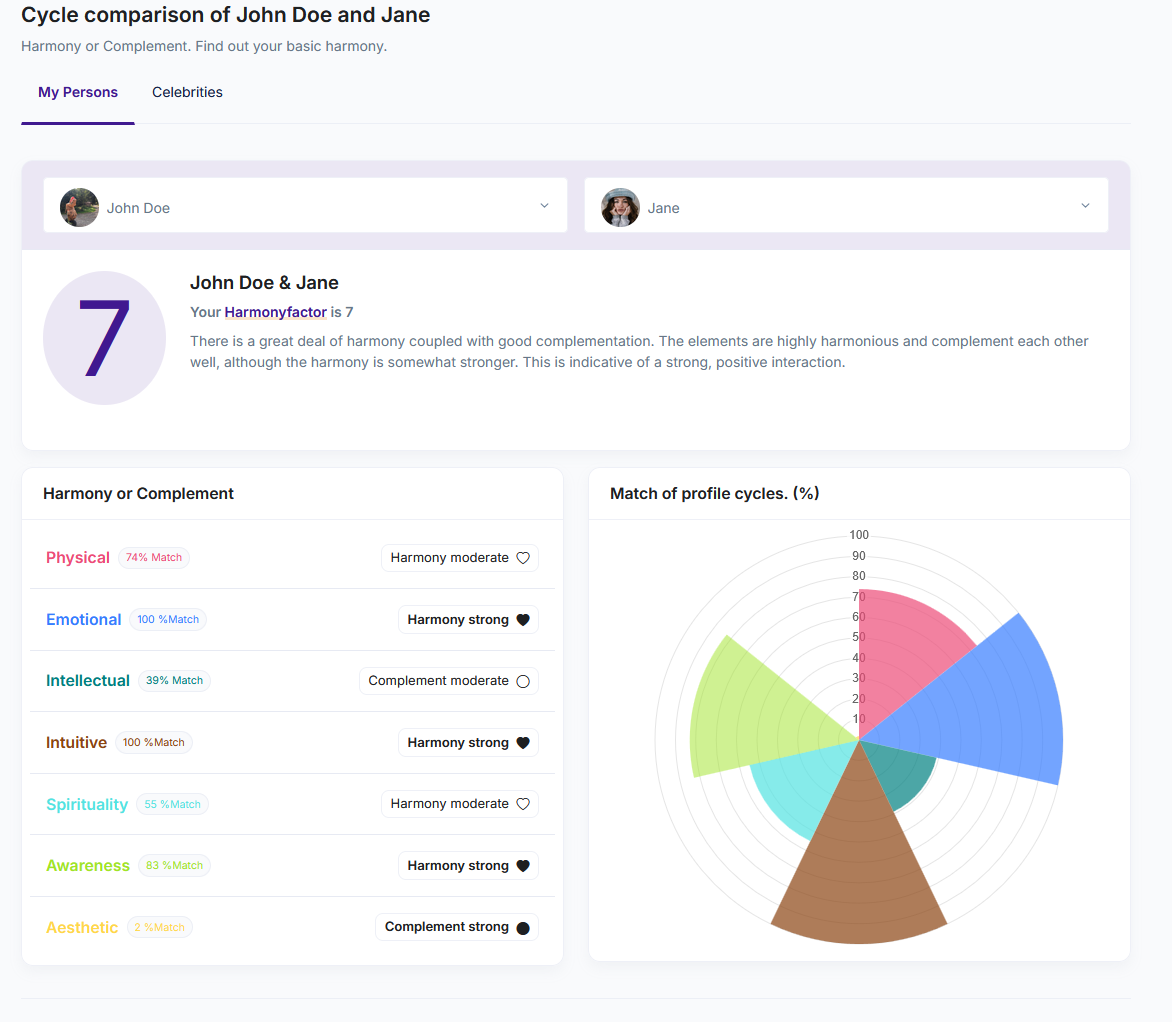This screenshot has height=1022, width=1172.
Task: Expand chevron in John Doe selector
Action: point(544,206)
